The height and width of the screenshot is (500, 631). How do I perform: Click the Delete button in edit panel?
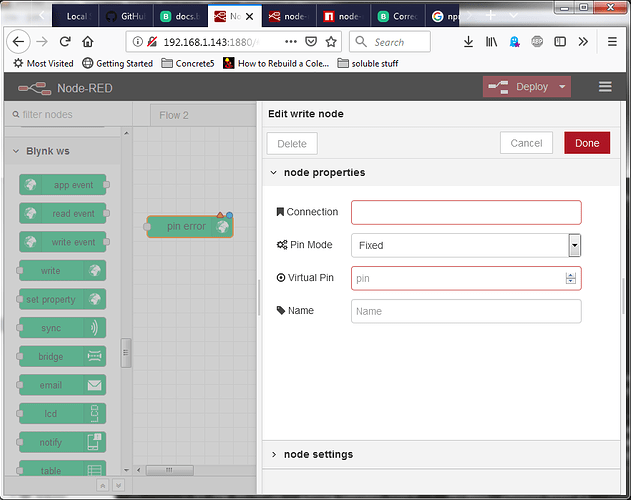click(292, 143)
